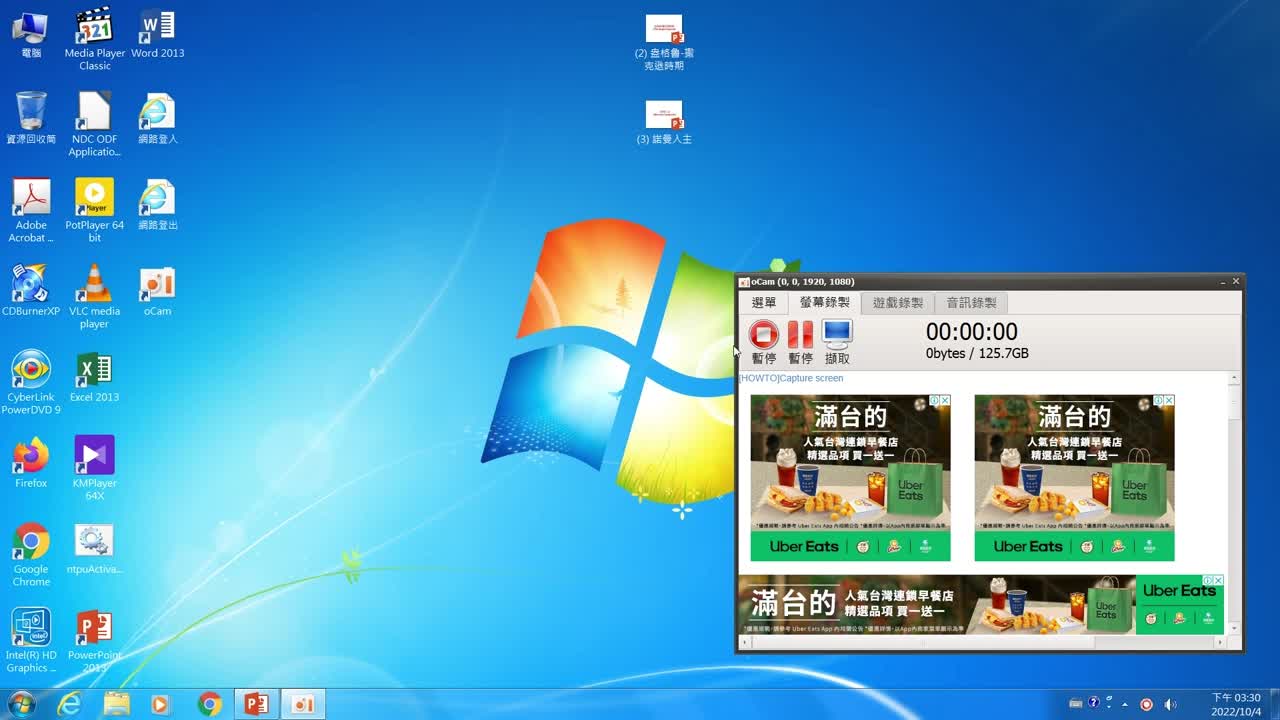Select the Media Player Classic desktop icon

[x=95, y=40]
